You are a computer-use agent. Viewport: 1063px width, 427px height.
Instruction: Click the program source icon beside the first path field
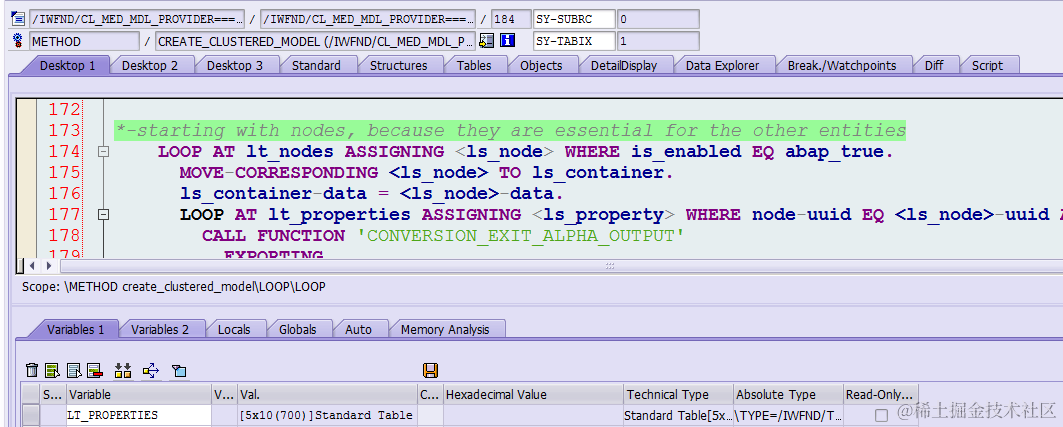click(x=18, y=18)
